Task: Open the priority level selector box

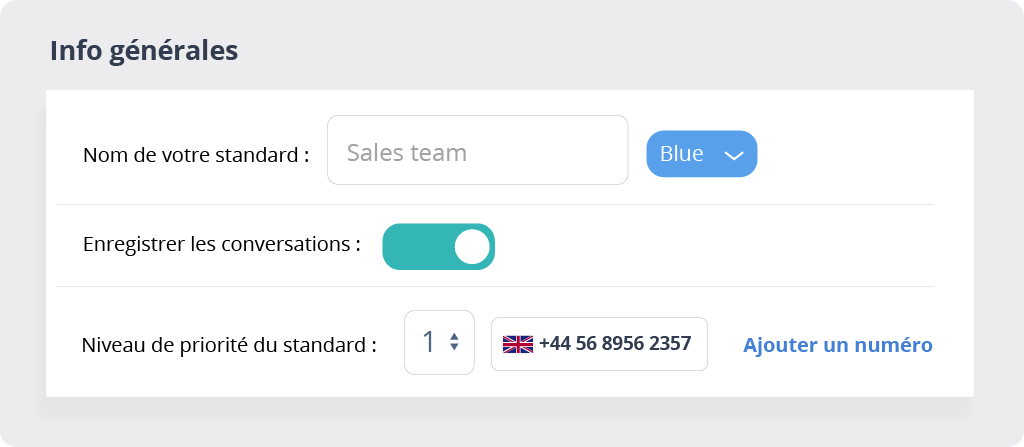Action: tap(439, 342)
